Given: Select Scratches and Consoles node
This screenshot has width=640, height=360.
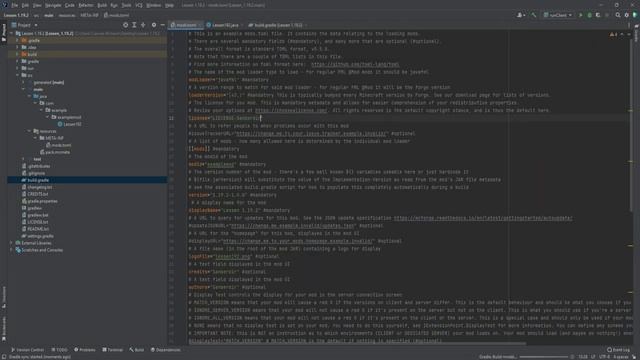Looking at the screenshot, I should [39, 250].
